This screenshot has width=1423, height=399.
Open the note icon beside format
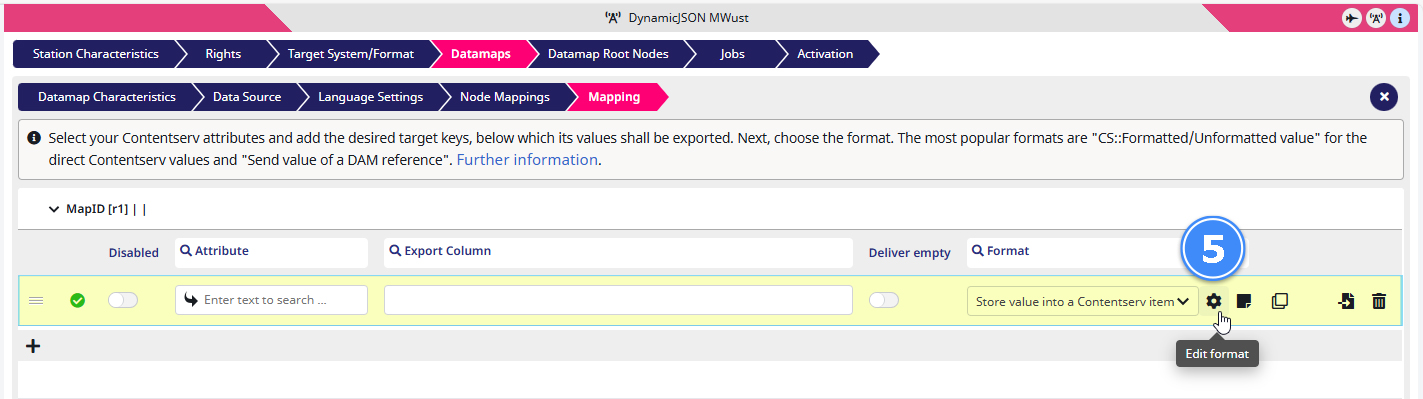1244,301
